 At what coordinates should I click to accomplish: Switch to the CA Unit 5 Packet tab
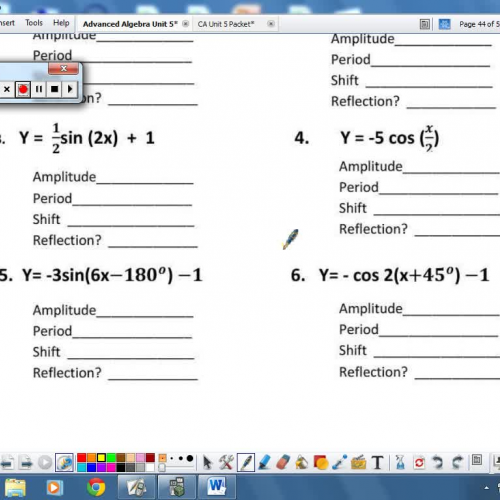pos(226,24)
